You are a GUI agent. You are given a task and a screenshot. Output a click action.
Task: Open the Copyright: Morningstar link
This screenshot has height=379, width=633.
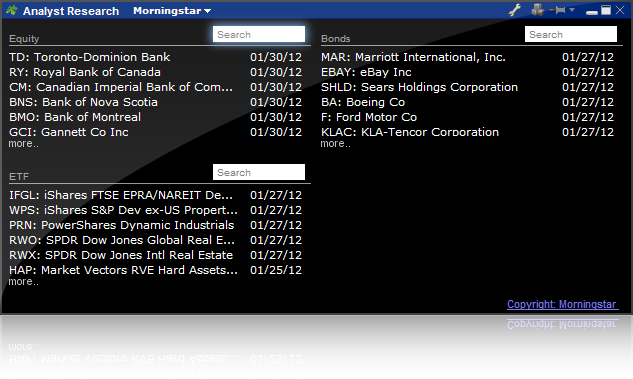pos(562,304)
